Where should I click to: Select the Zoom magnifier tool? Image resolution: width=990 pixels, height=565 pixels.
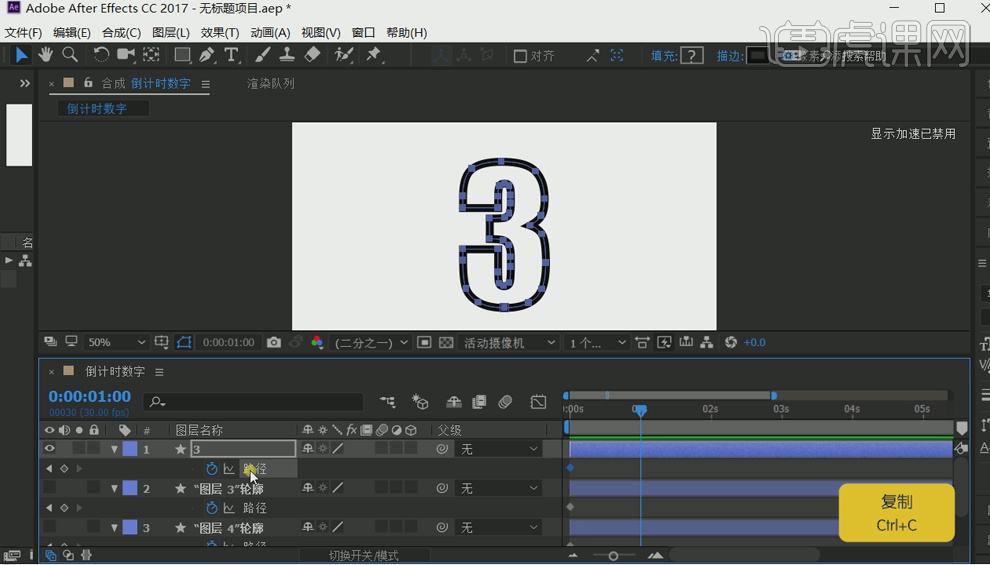(70, 55)
